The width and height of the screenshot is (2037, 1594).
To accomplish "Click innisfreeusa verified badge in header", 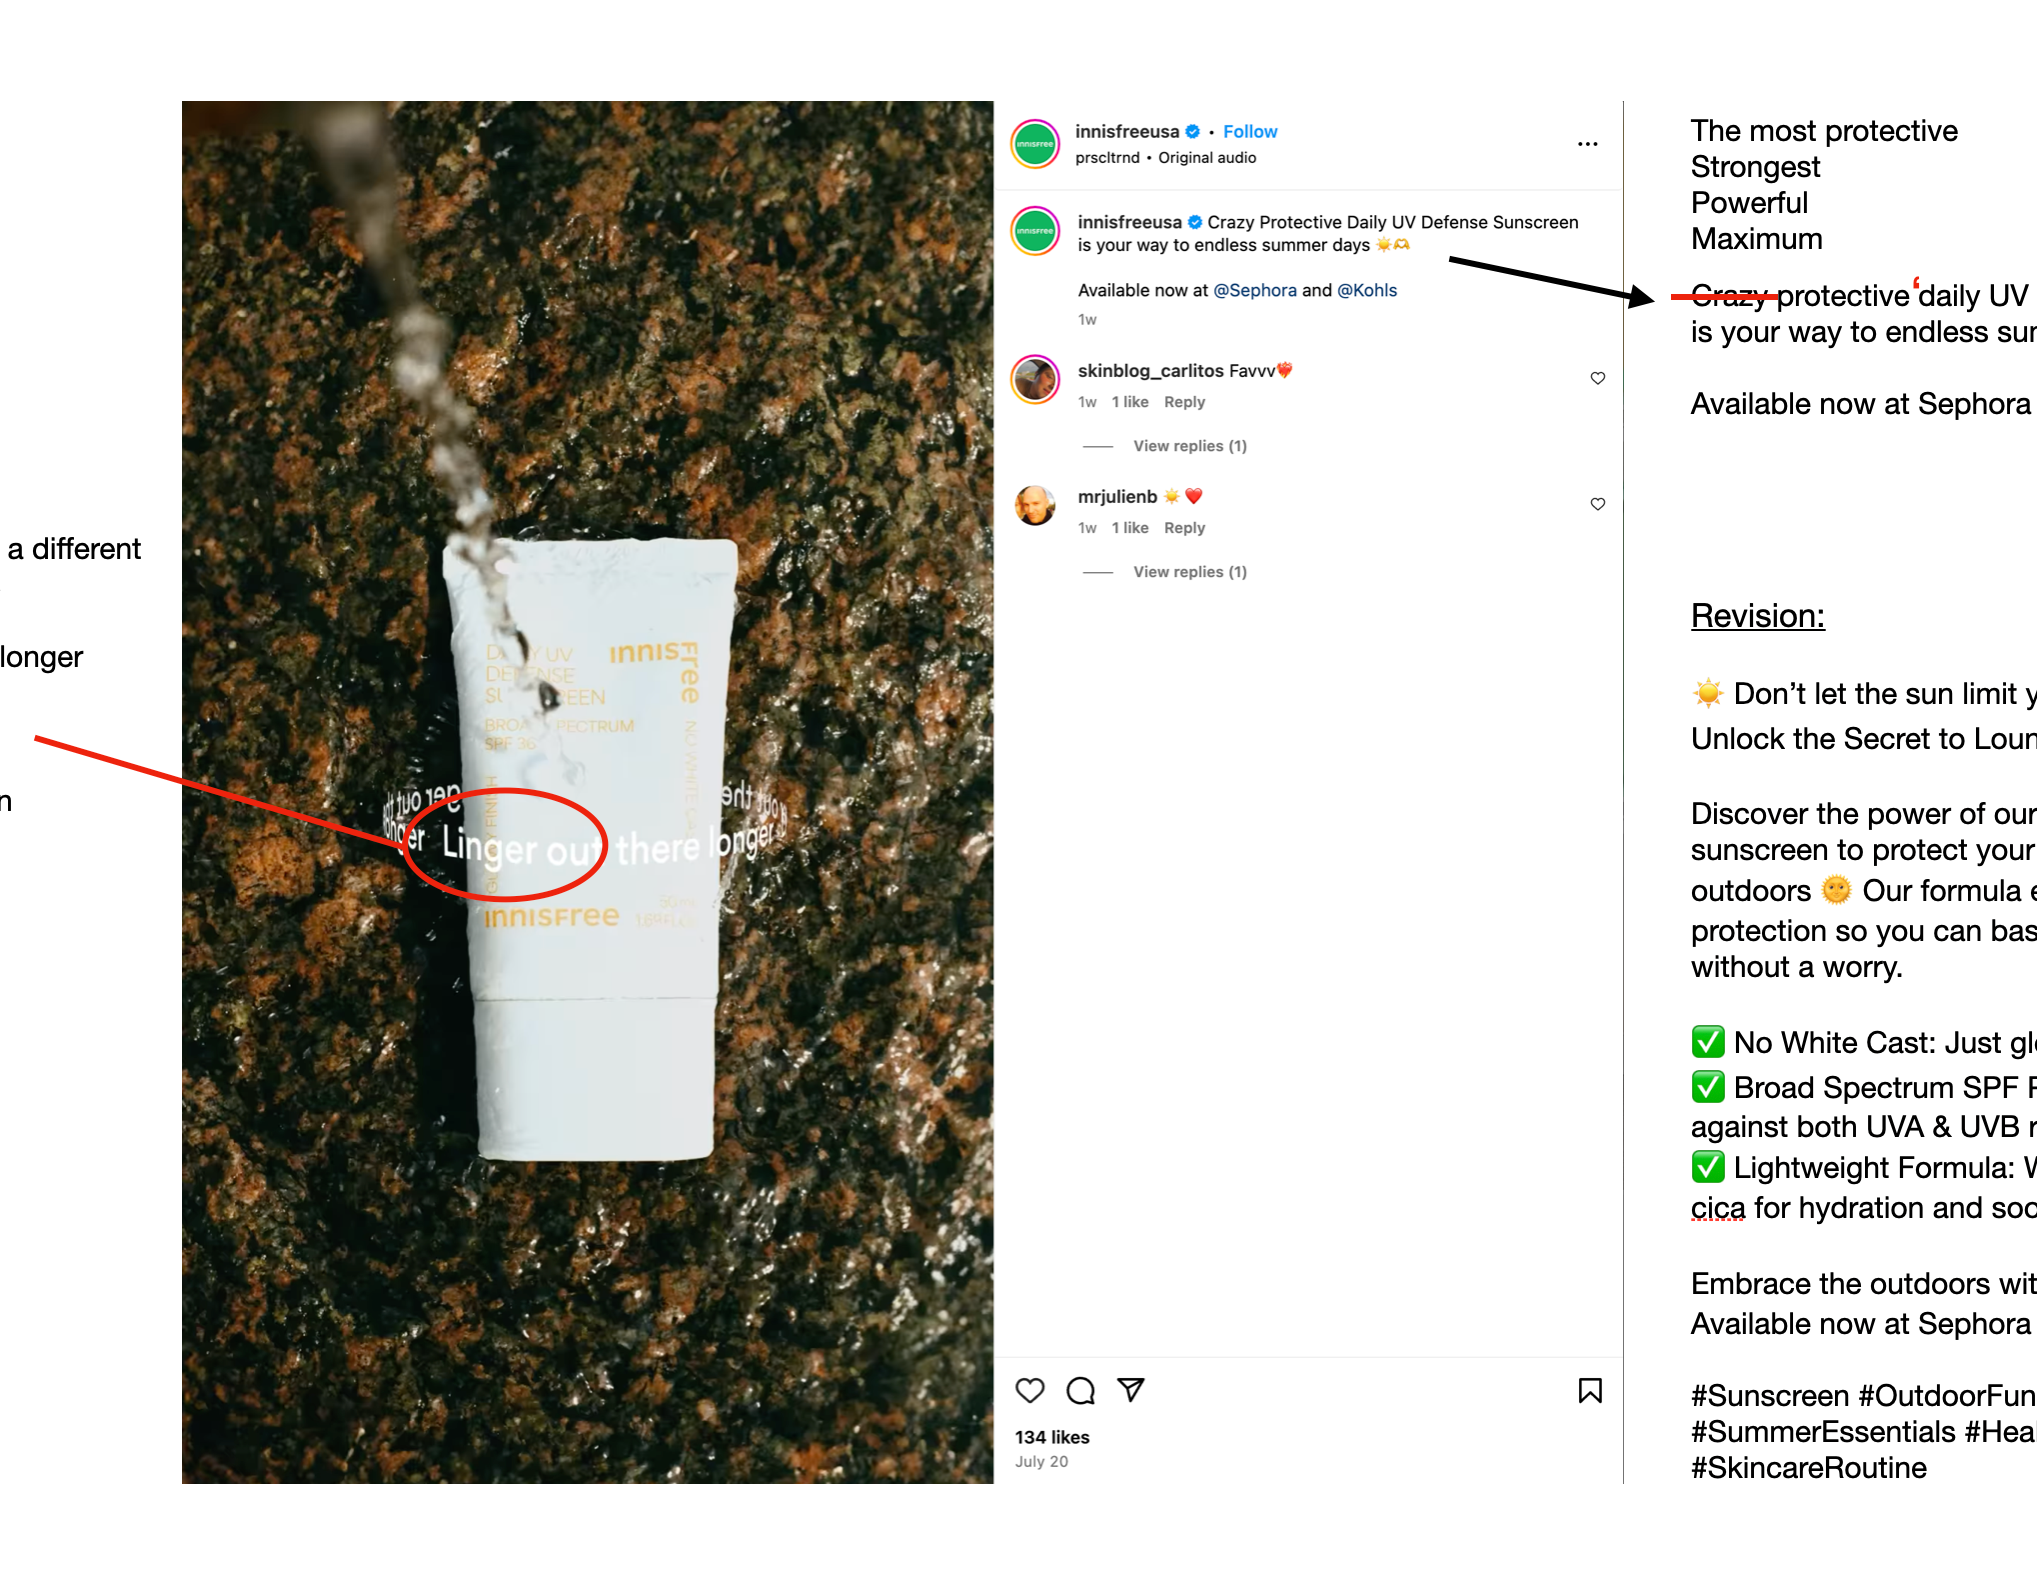I will tap(1193, 131).
